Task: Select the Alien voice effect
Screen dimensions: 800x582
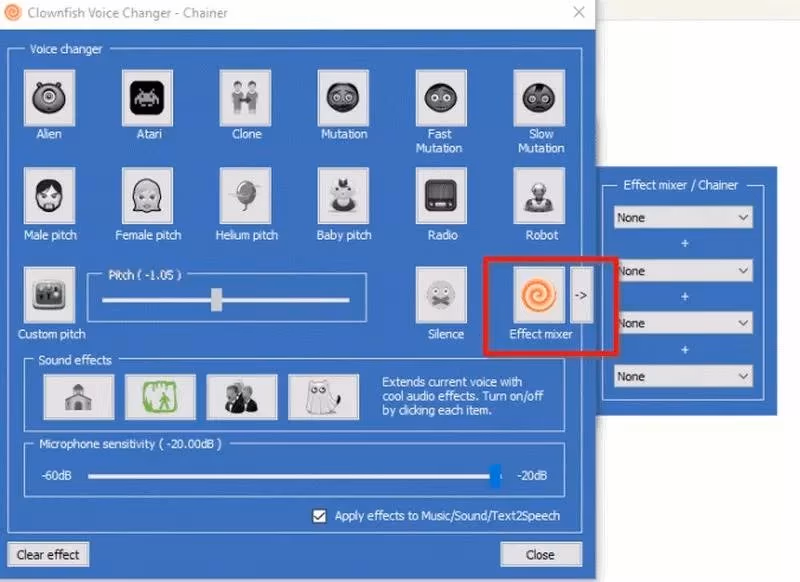Action: [x=49, y=99]
